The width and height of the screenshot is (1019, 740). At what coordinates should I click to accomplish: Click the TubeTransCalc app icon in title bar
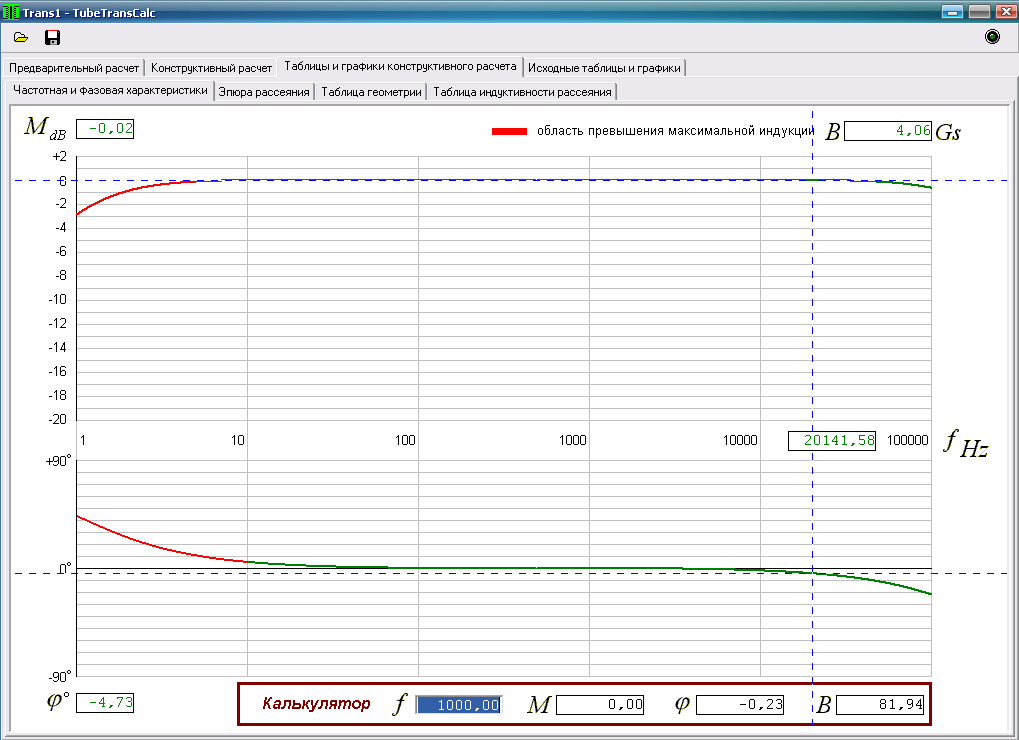[10, 12]
